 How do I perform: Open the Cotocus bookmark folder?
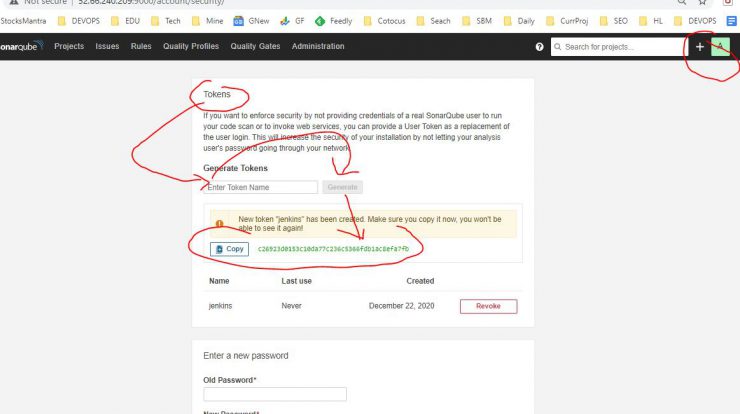pos(385,21)
